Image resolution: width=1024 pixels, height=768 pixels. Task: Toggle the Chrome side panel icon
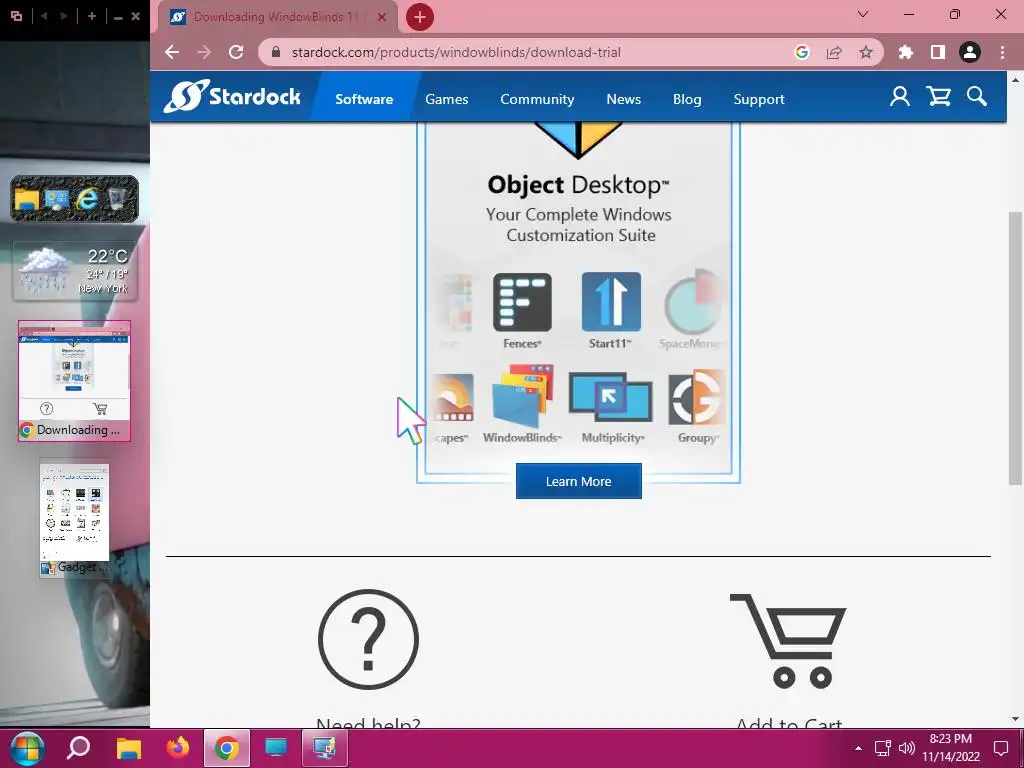[938, 52]
